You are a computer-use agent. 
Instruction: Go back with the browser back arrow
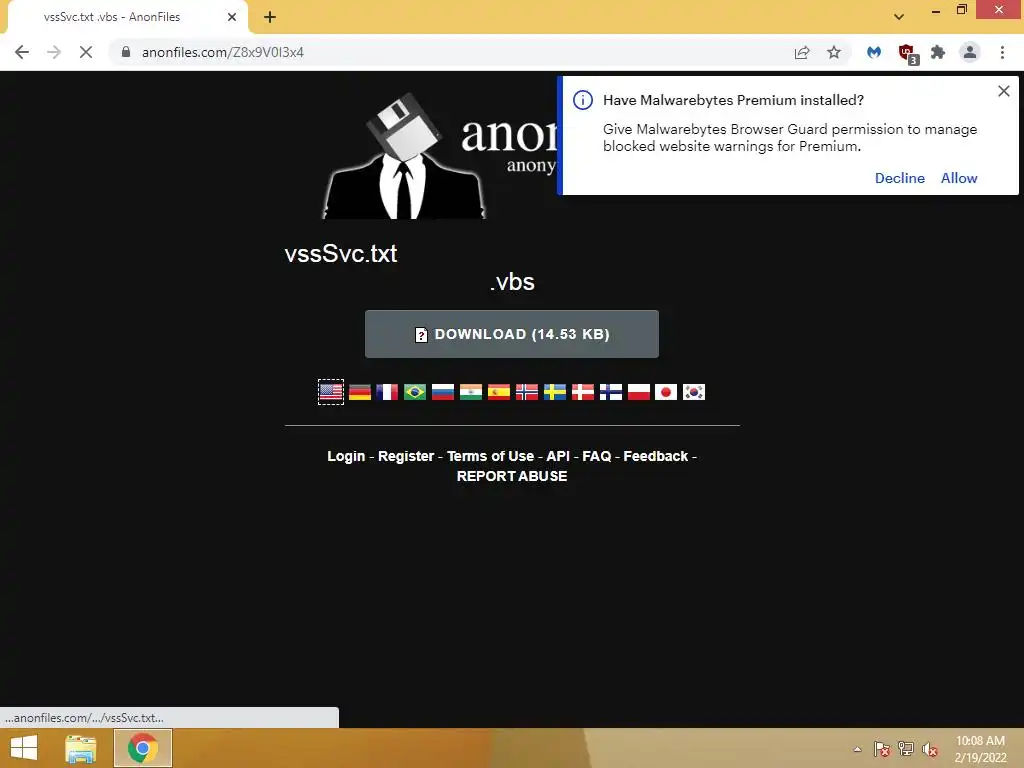[22, 52]
